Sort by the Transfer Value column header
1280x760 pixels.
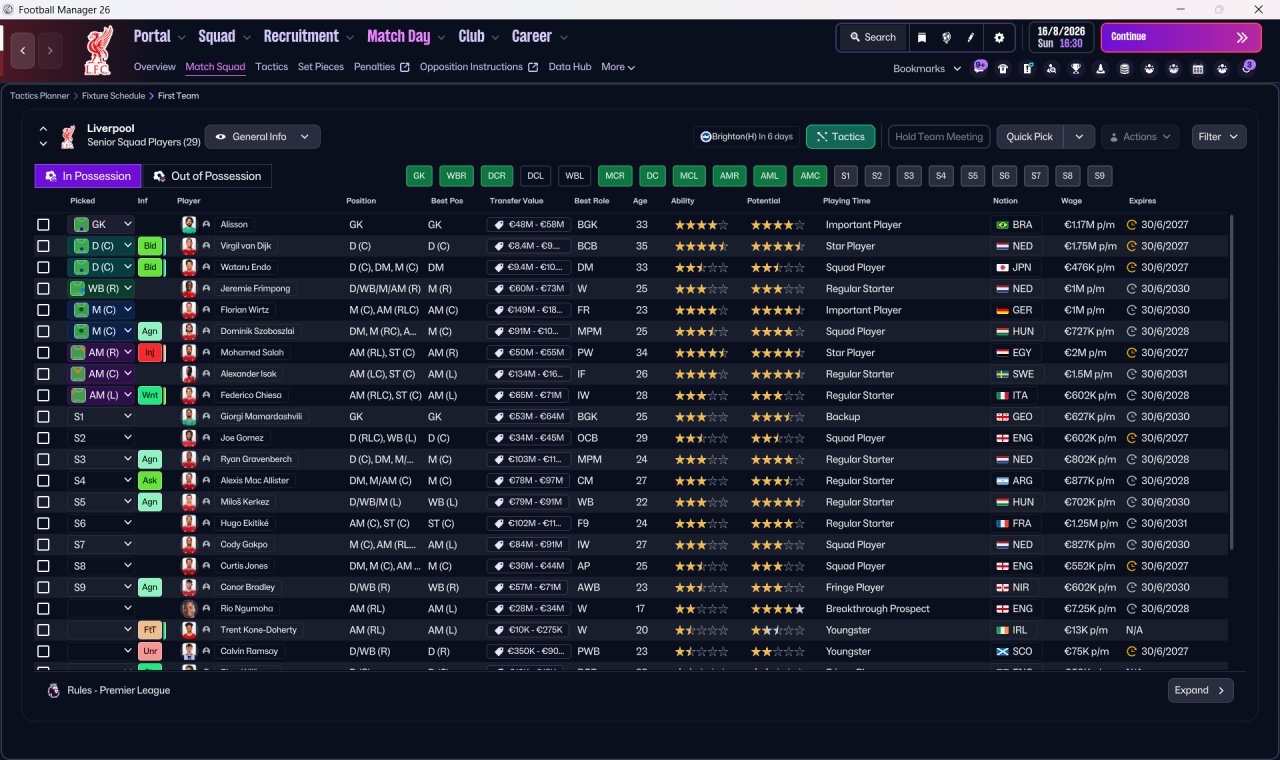517,201
